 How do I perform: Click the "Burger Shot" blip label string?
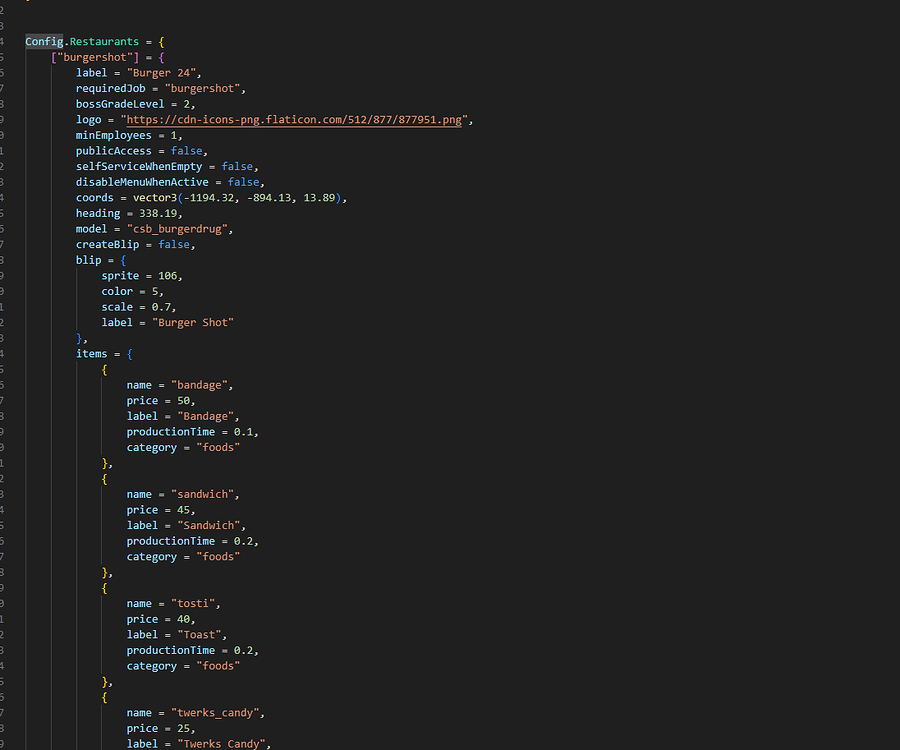click(193, 323)
